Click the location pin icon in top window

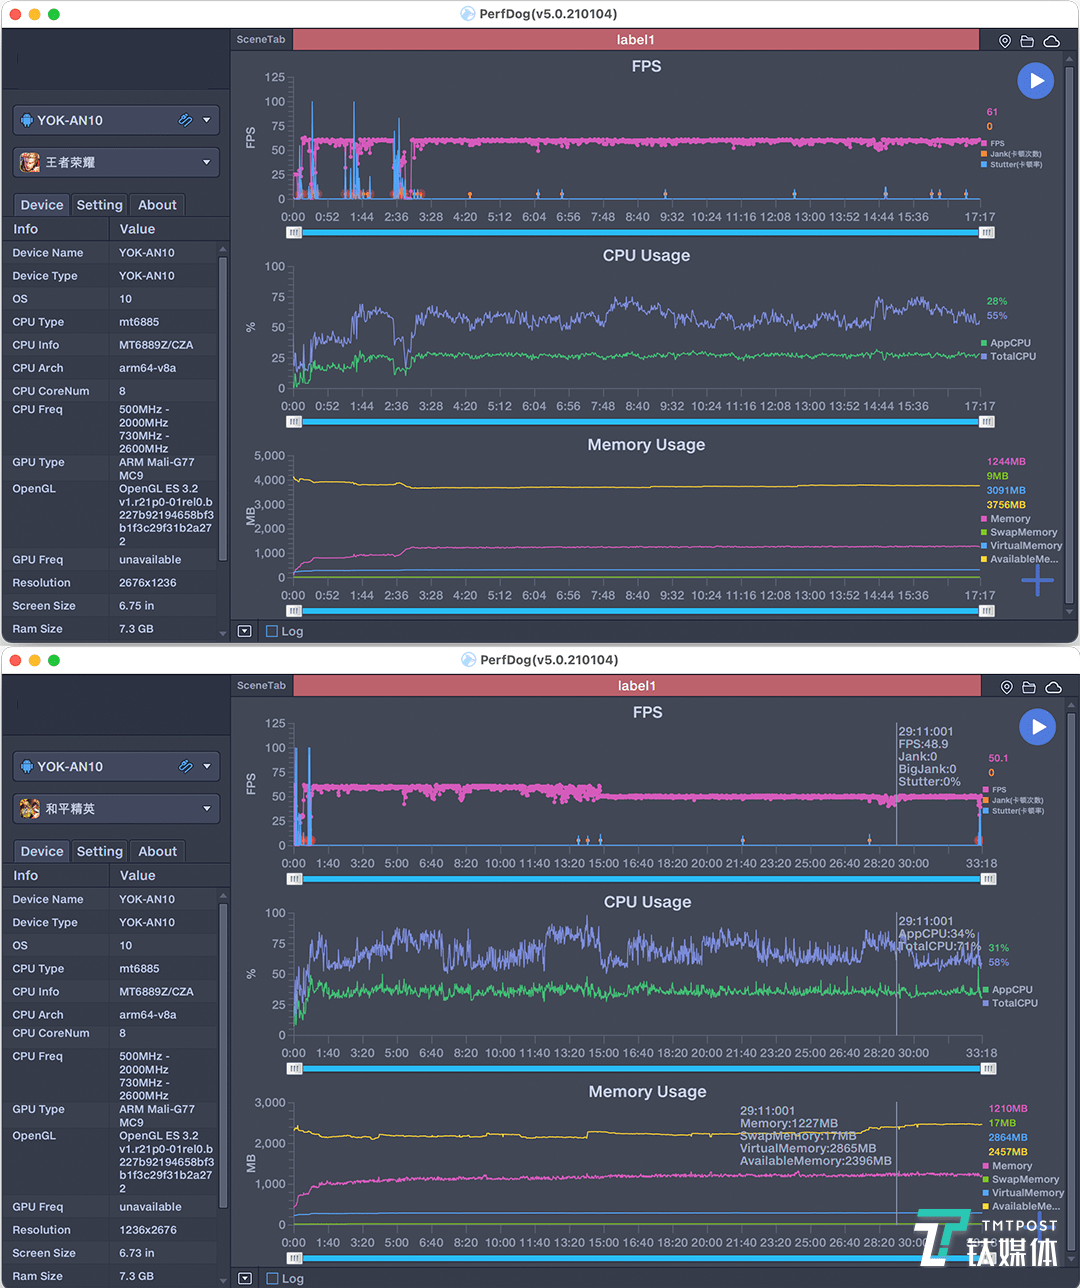tap(1005, 41)
